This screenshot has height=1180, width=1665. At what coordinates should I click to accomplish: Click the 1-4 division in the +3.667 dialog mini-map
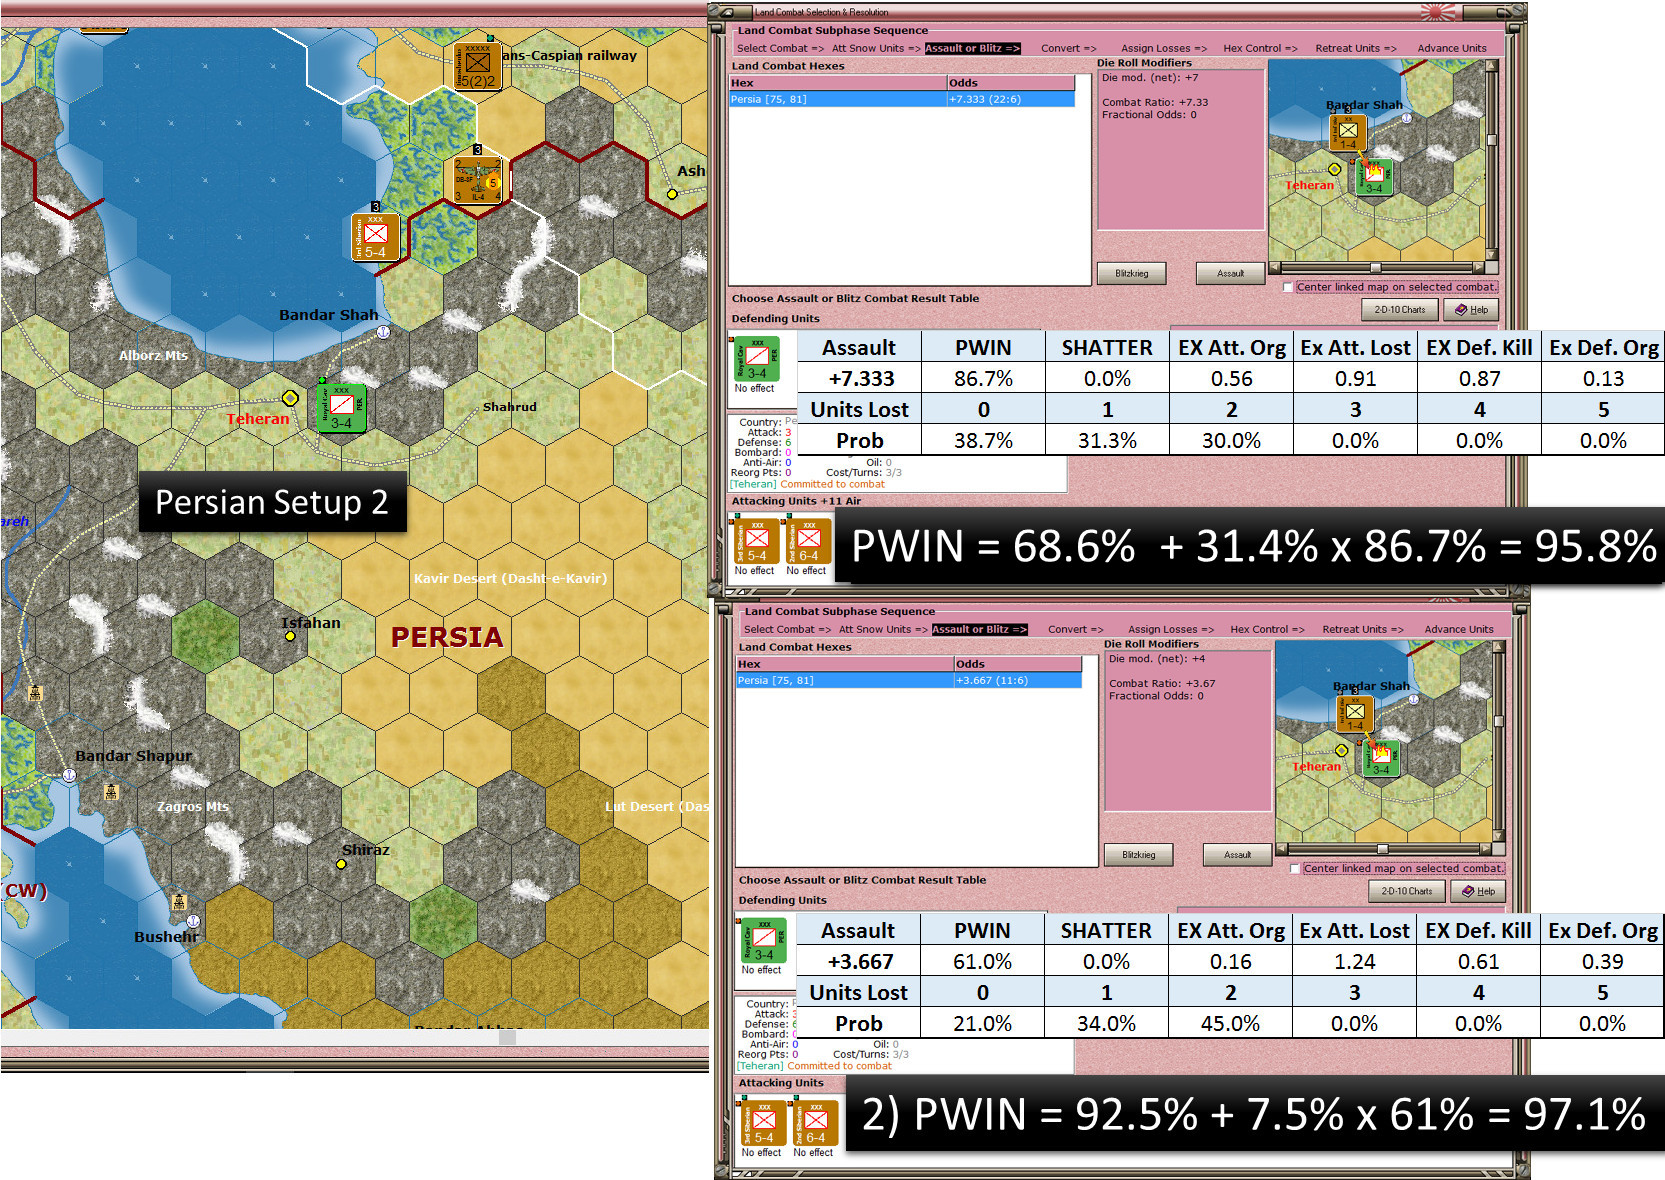pyautogui.click(x=1355, y=713)
